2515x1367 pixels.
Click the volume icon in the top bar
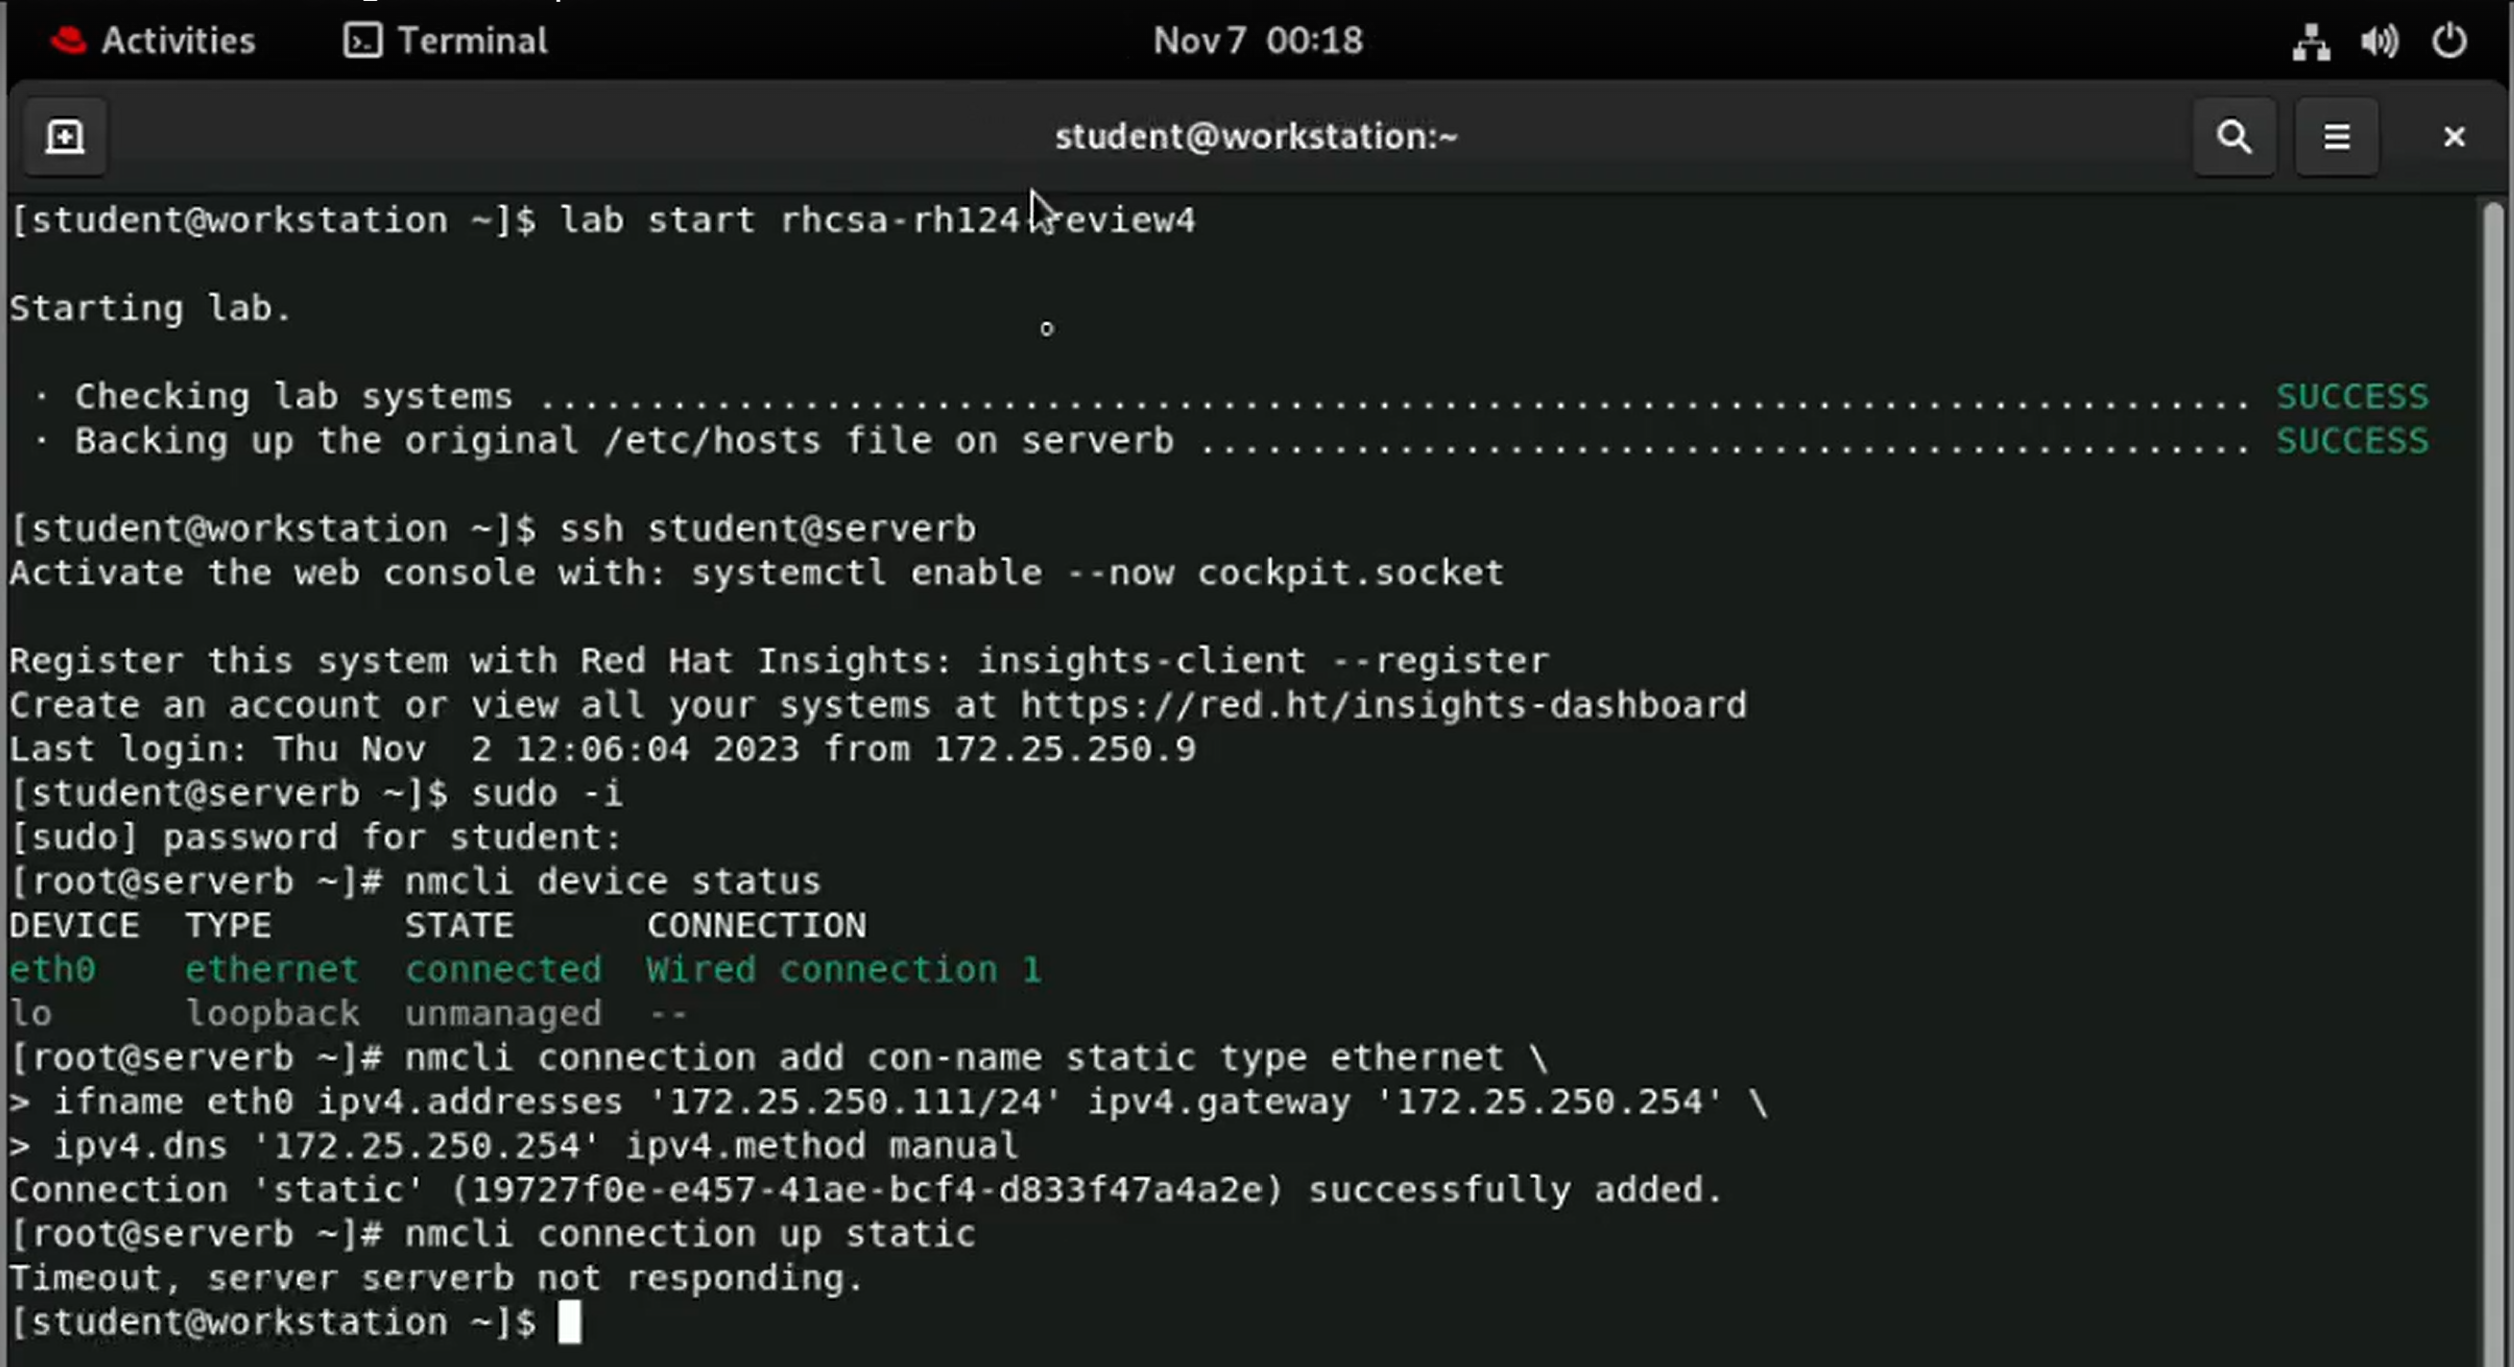coord(2379,41)
